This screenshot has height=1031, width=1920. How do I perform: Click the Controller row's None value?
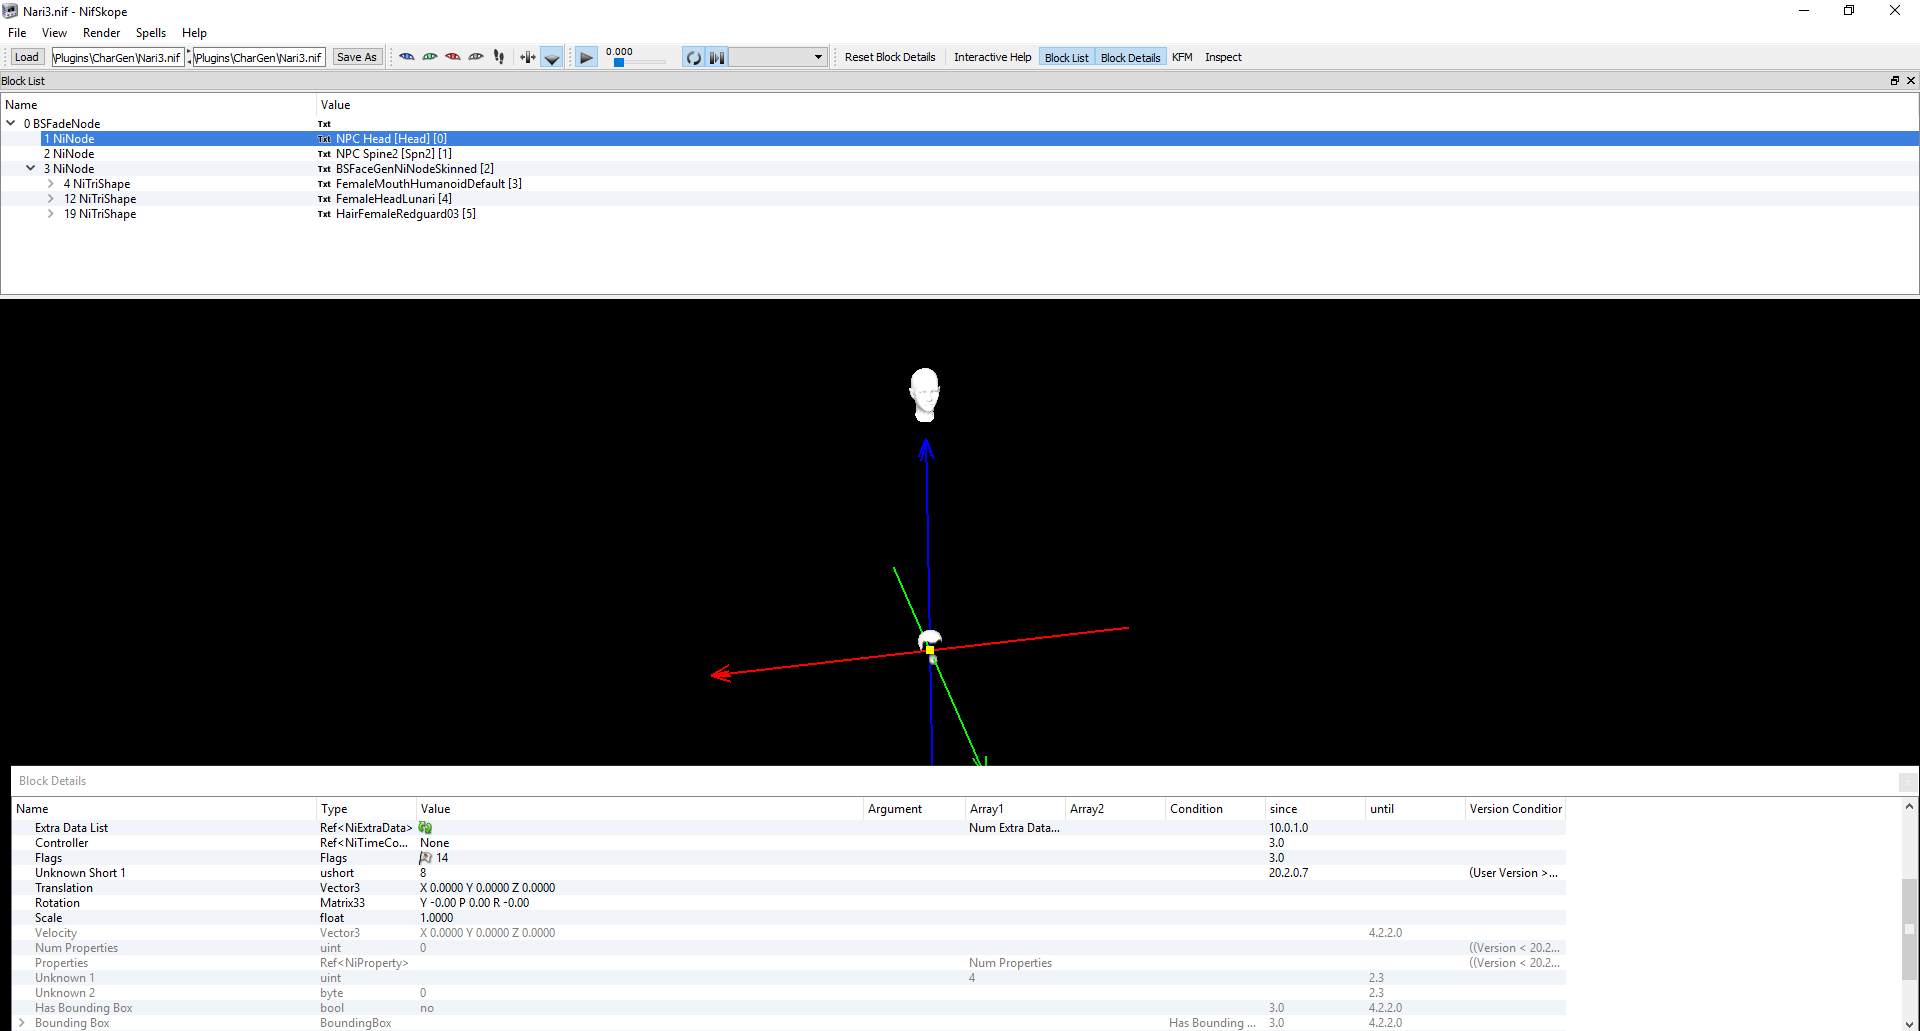pos(434,842)
